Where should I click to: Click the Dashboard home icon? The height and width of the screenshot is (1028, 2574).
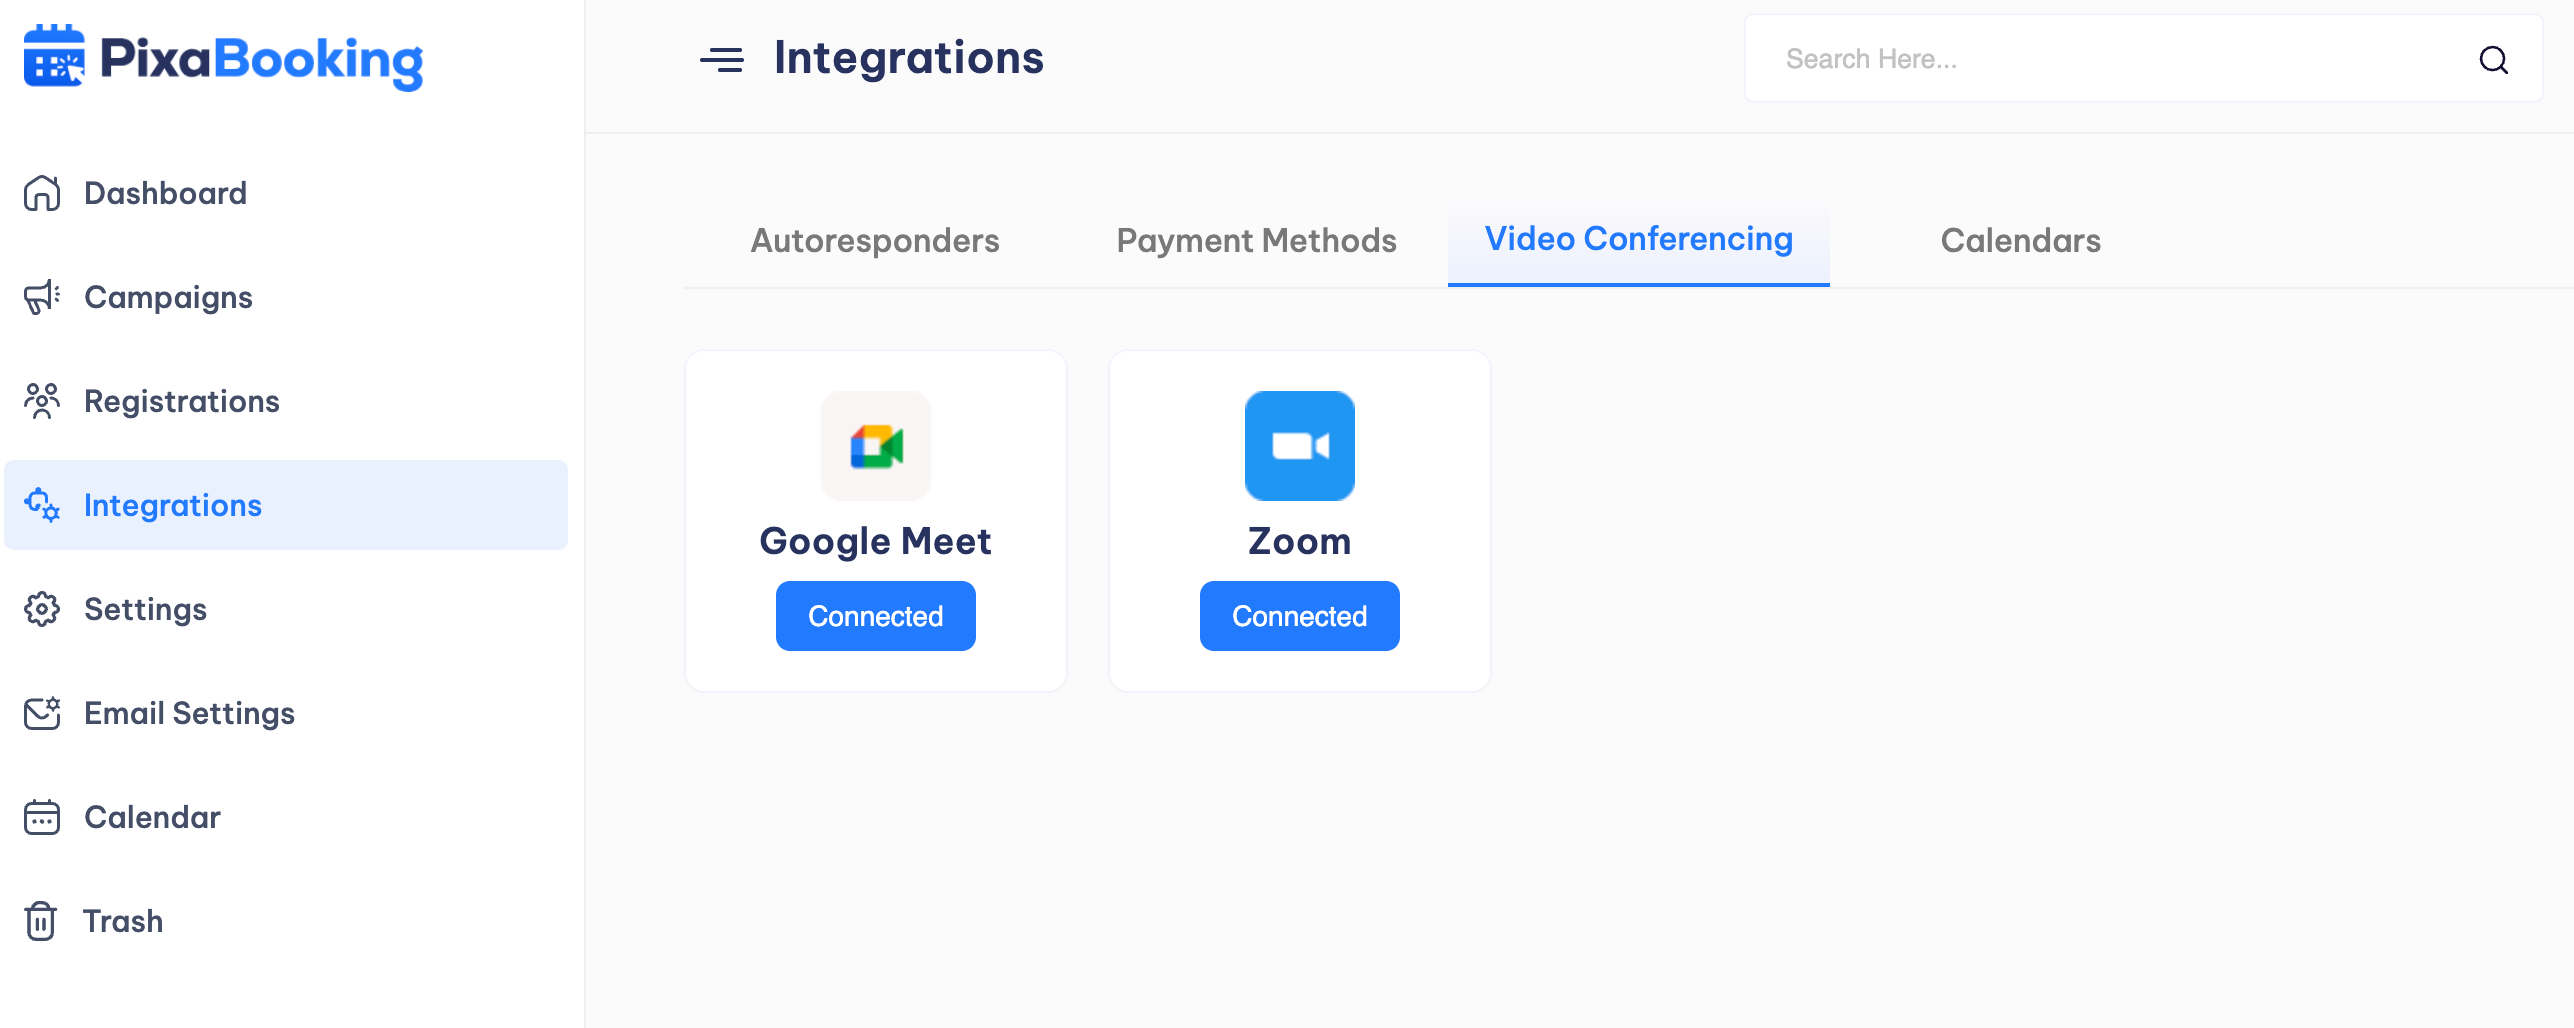[42, 193]
